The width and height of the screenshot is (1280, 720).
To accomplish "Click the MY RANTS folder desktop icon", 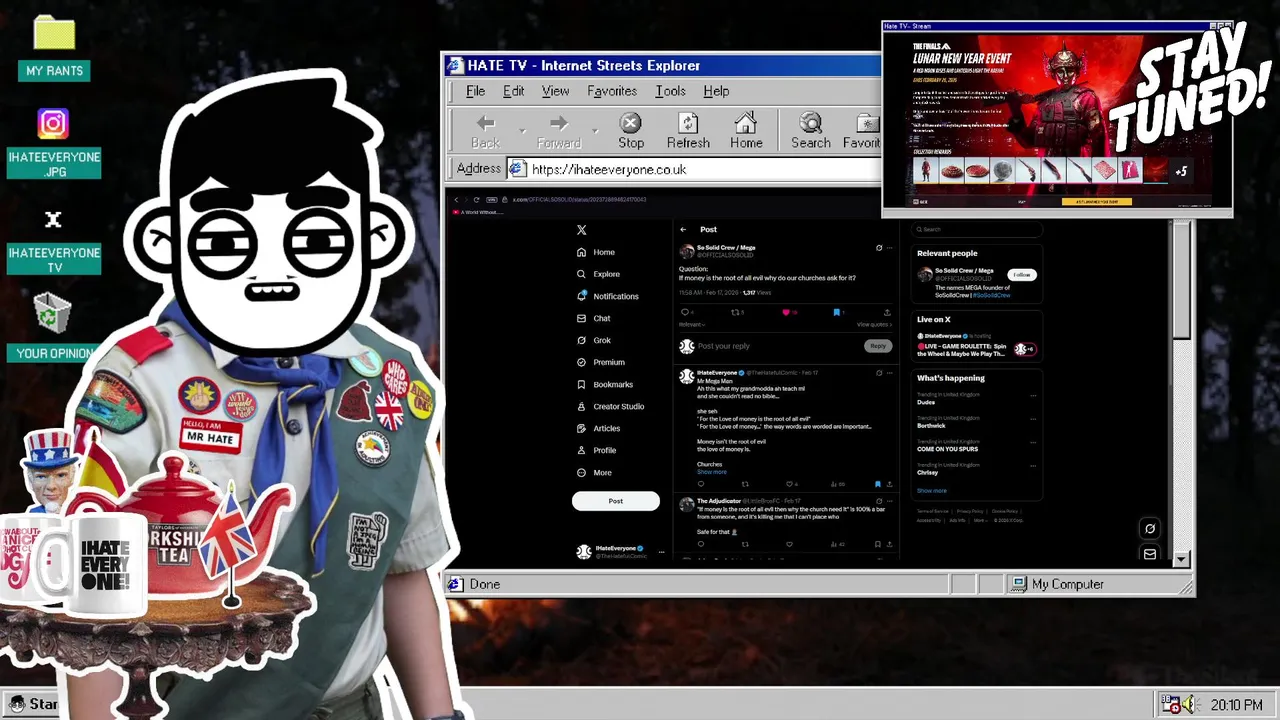I will pos(54,47).
